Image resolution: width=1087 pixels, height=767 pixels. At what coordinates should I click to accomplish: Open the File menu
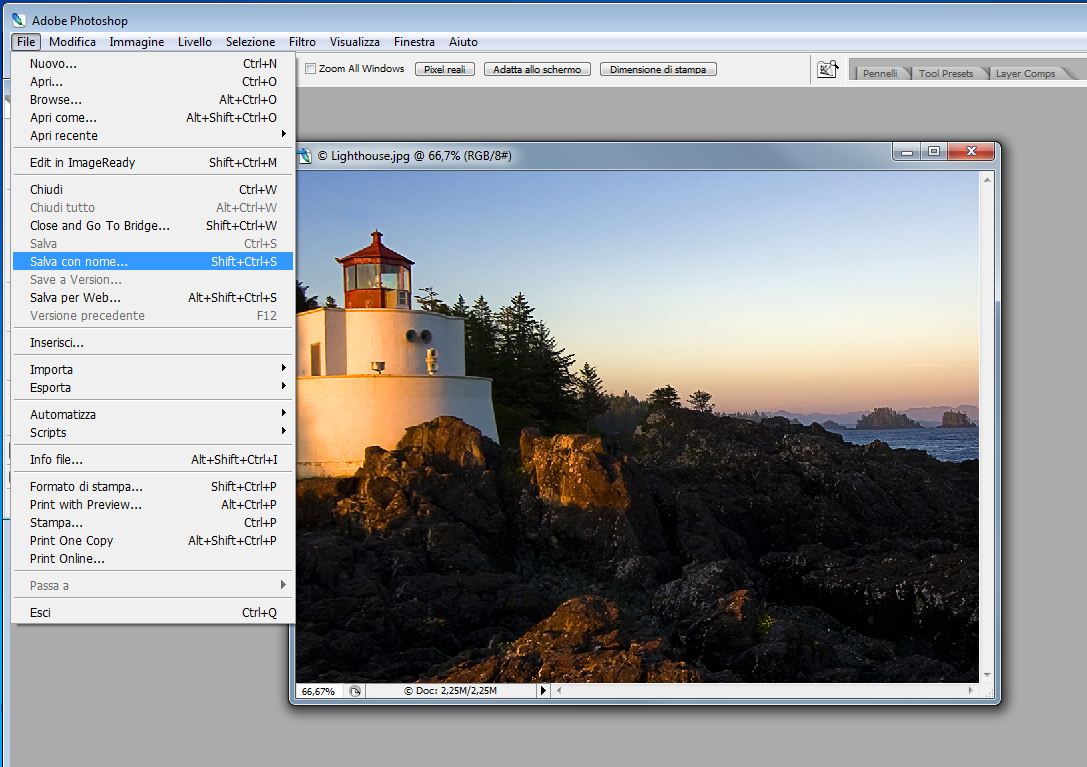coord(26,42)
